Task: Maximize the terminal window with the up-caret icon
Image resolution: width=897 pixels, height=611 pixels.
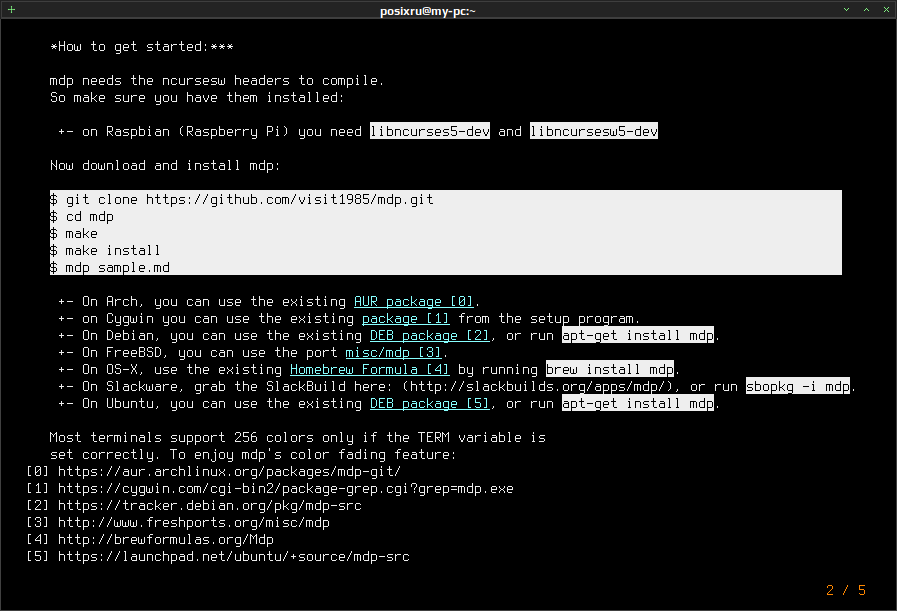Action: pyautogui.click(x=867, y=10)
